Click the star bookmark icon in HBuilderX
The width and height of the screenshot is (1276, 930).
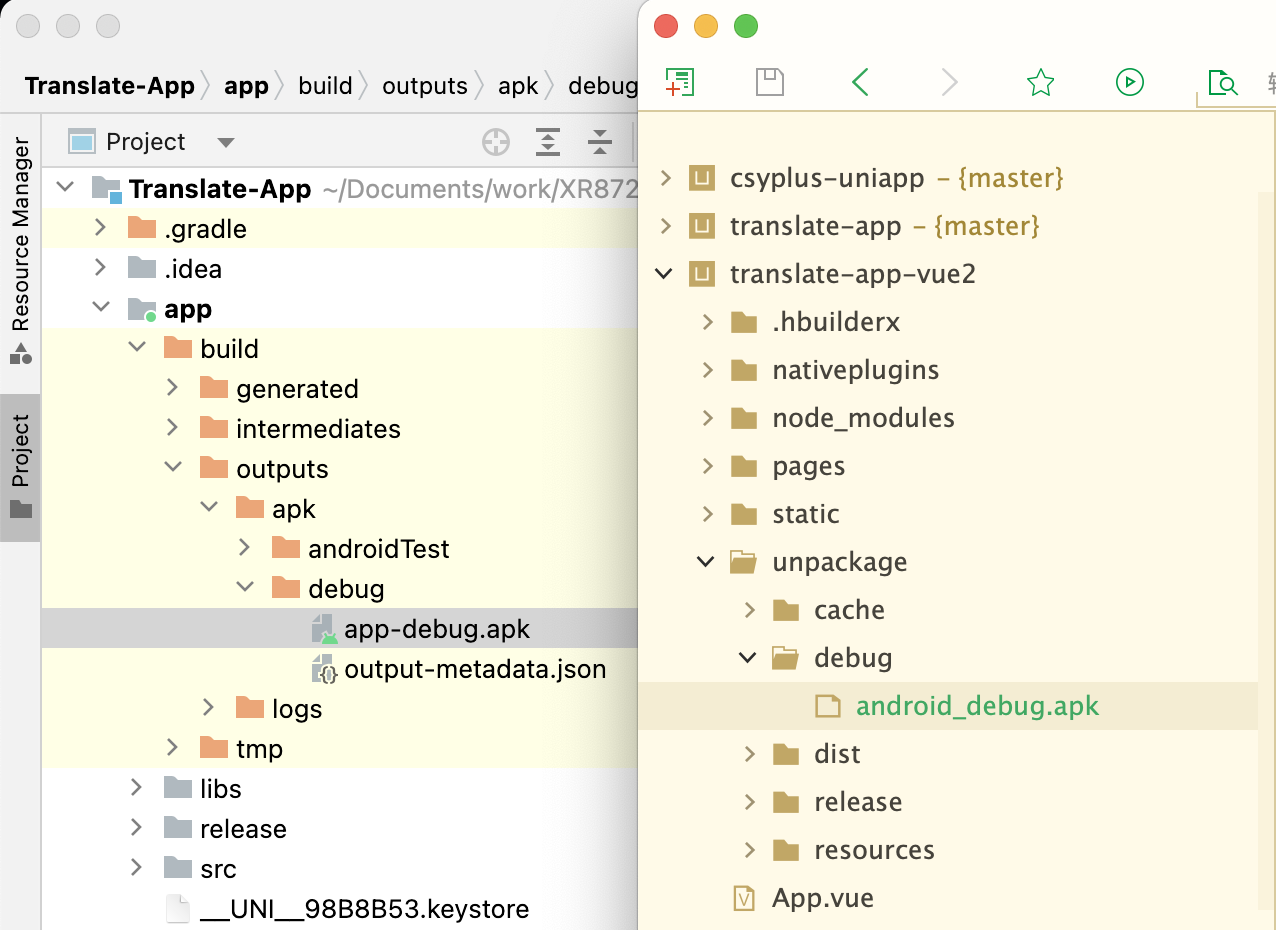point(1041,82)
